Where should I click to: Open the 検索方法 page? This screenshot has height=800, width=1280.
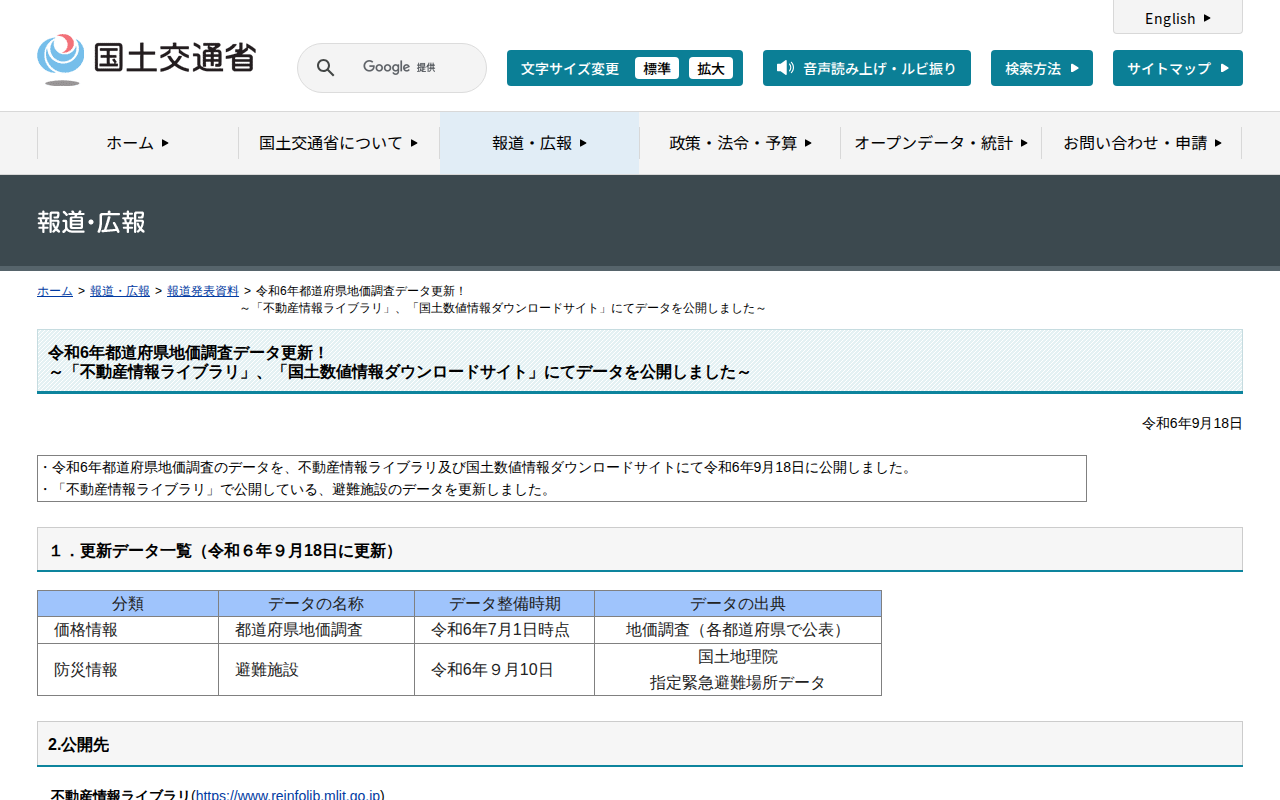[x=1041, y=68]
